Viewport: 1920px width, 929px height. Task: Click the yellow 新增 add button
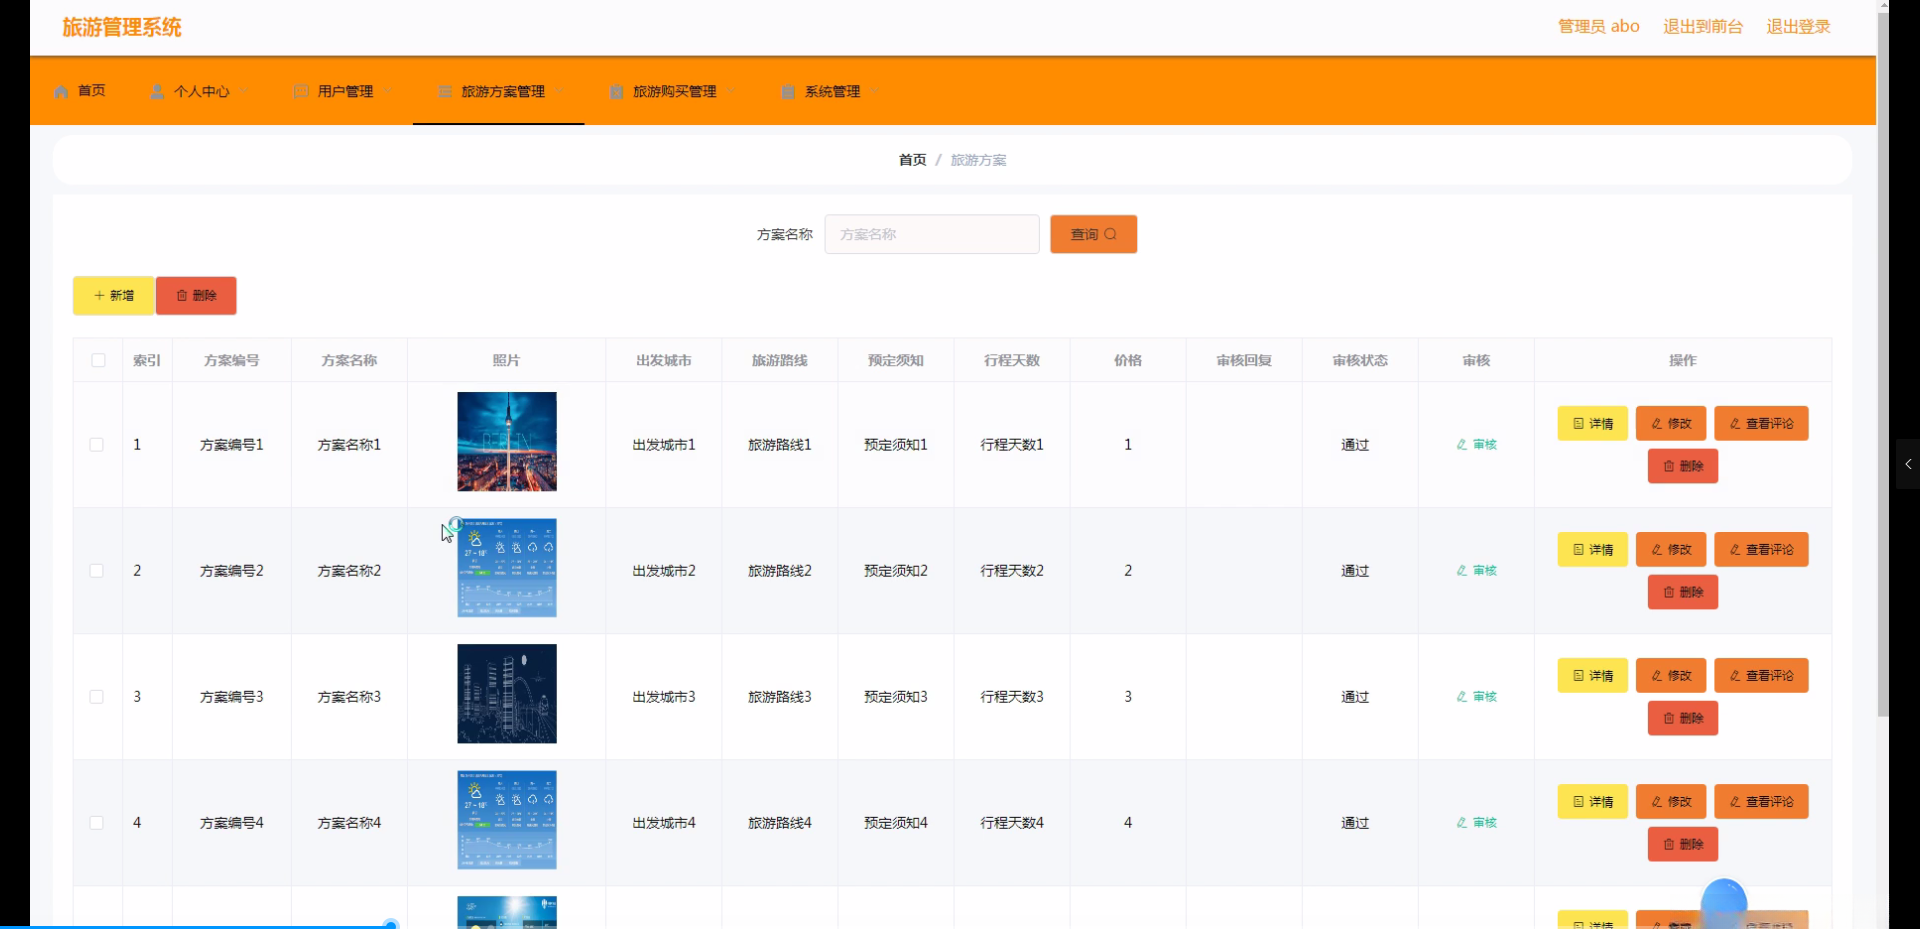tap(113, 296)
